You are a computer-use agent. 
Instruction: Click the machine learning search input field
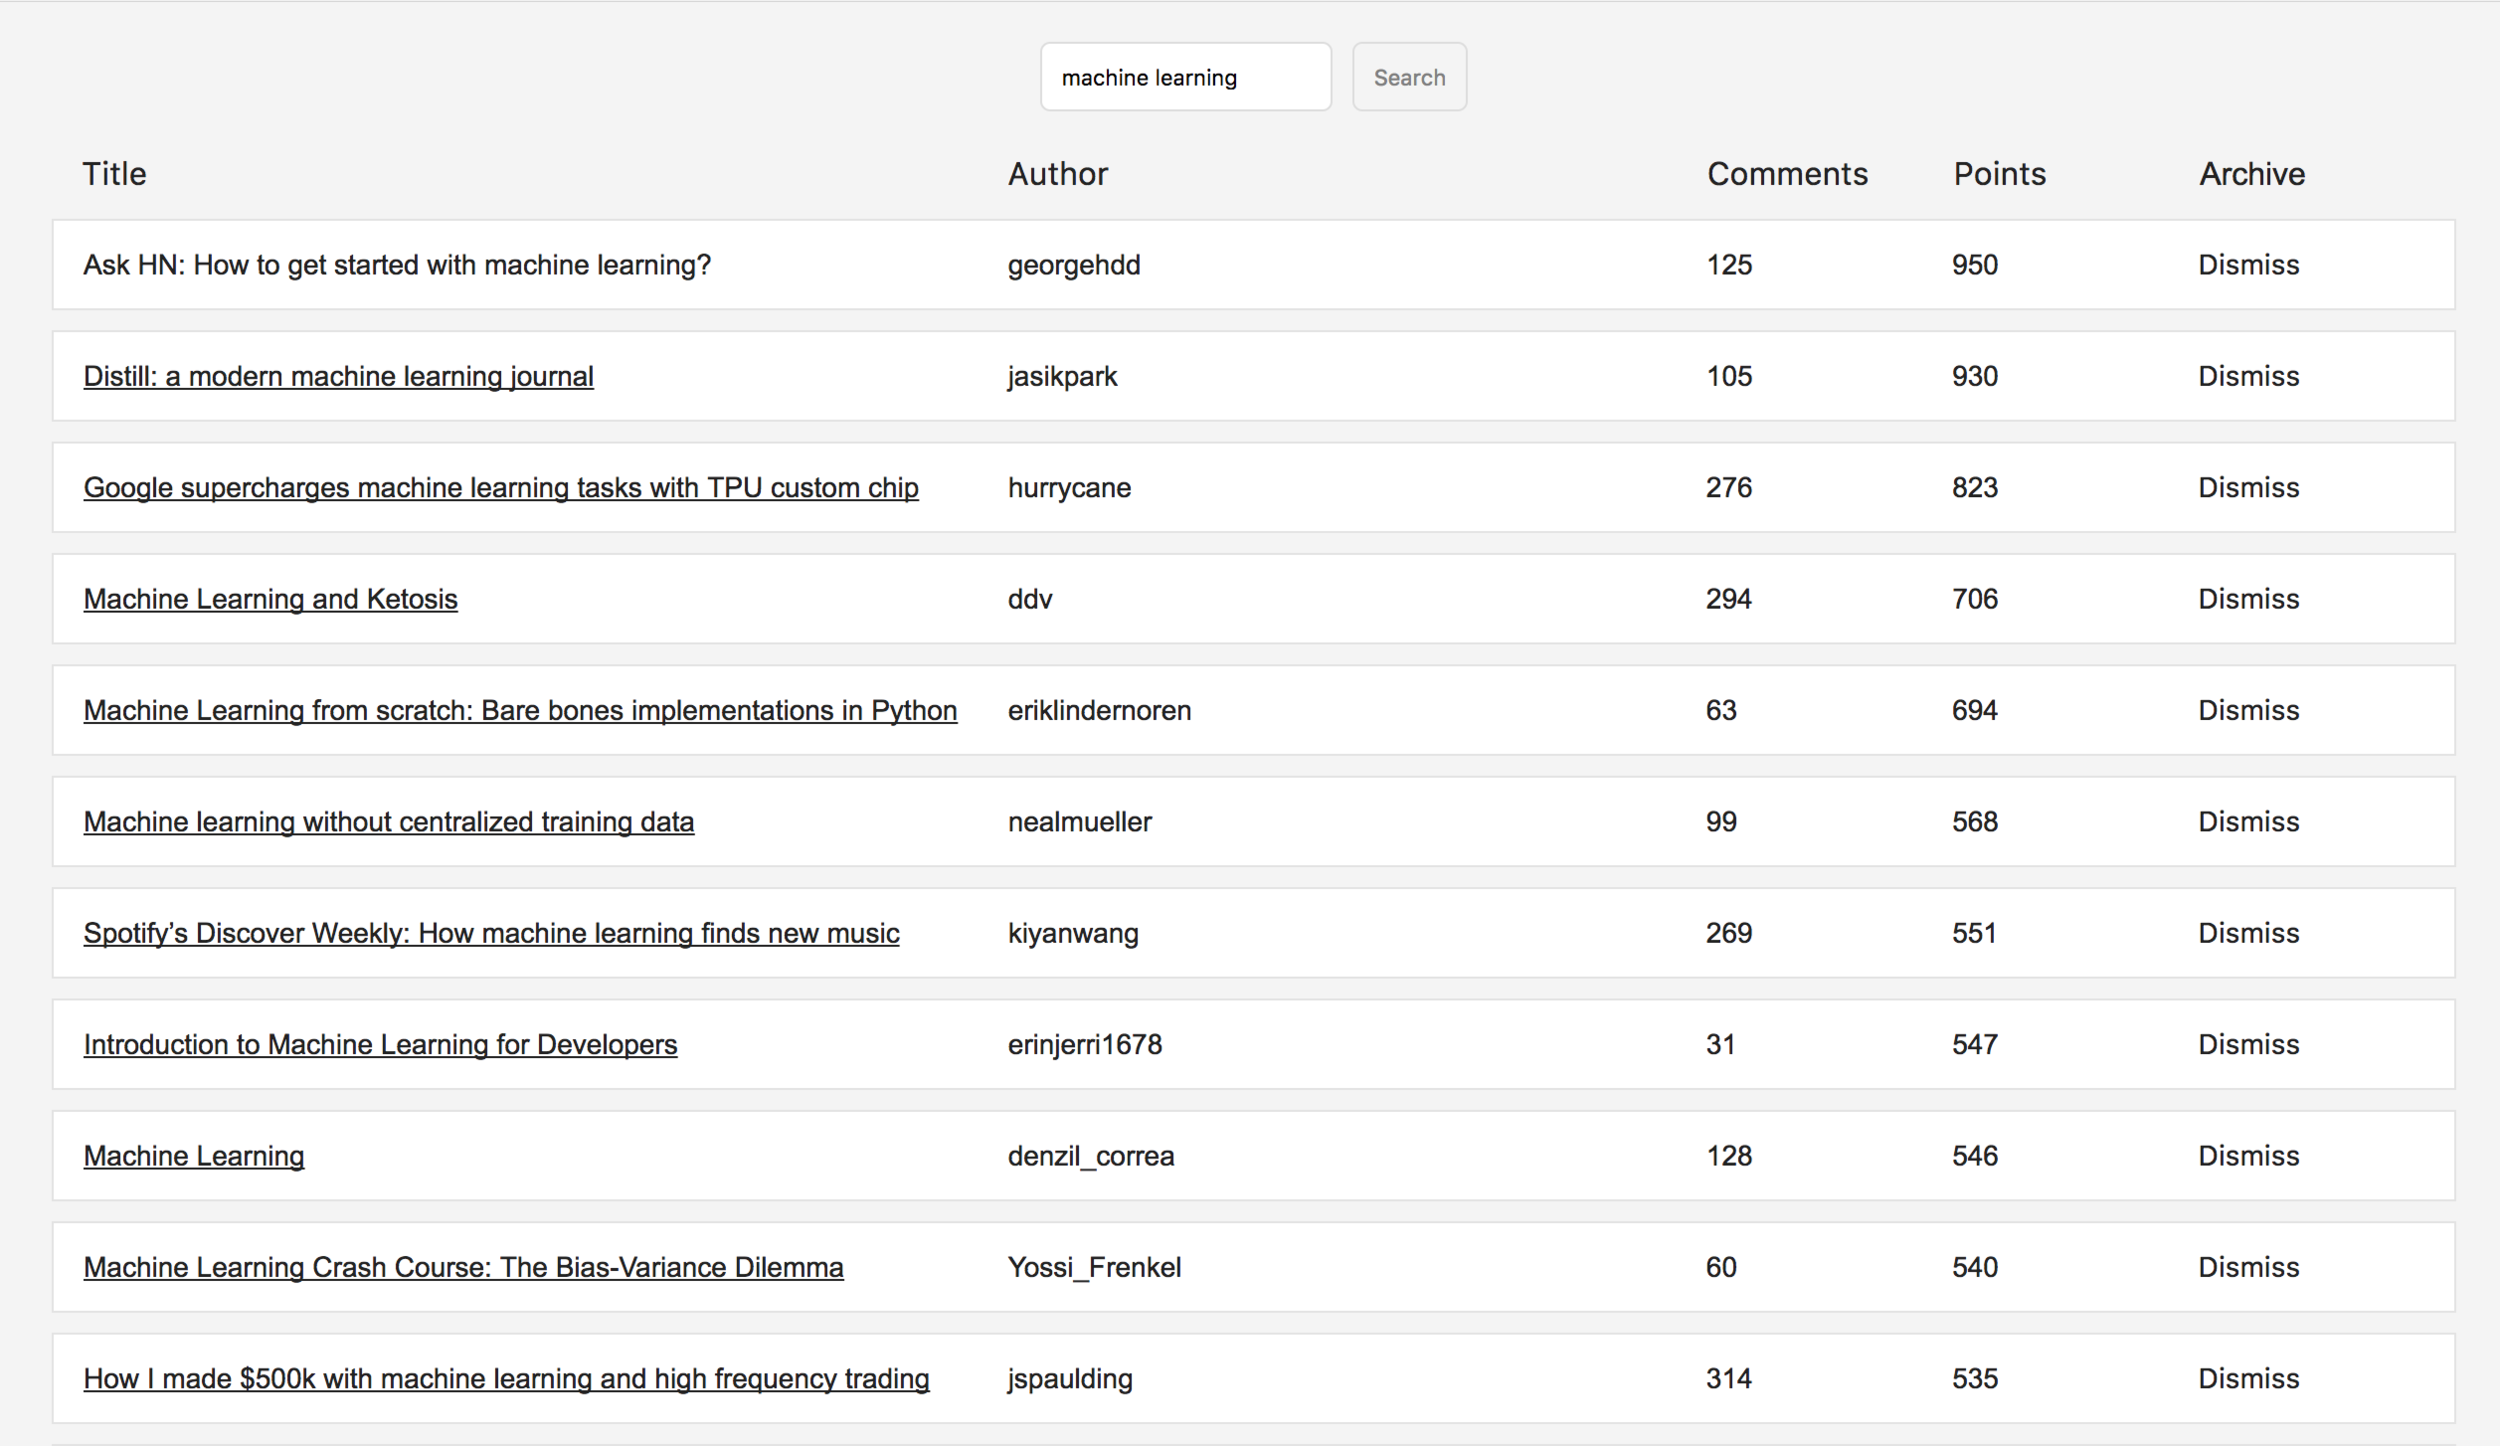pos(1185,77)
